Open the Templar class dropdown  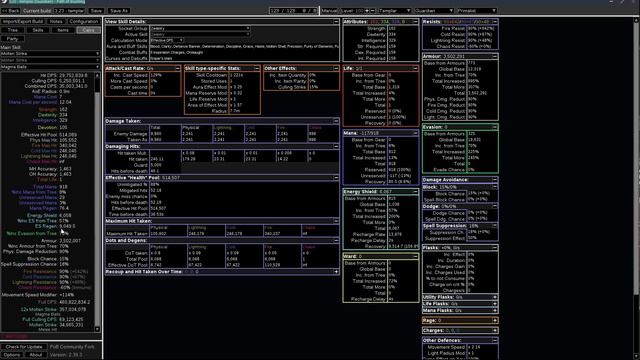click(x=394, y=11)
